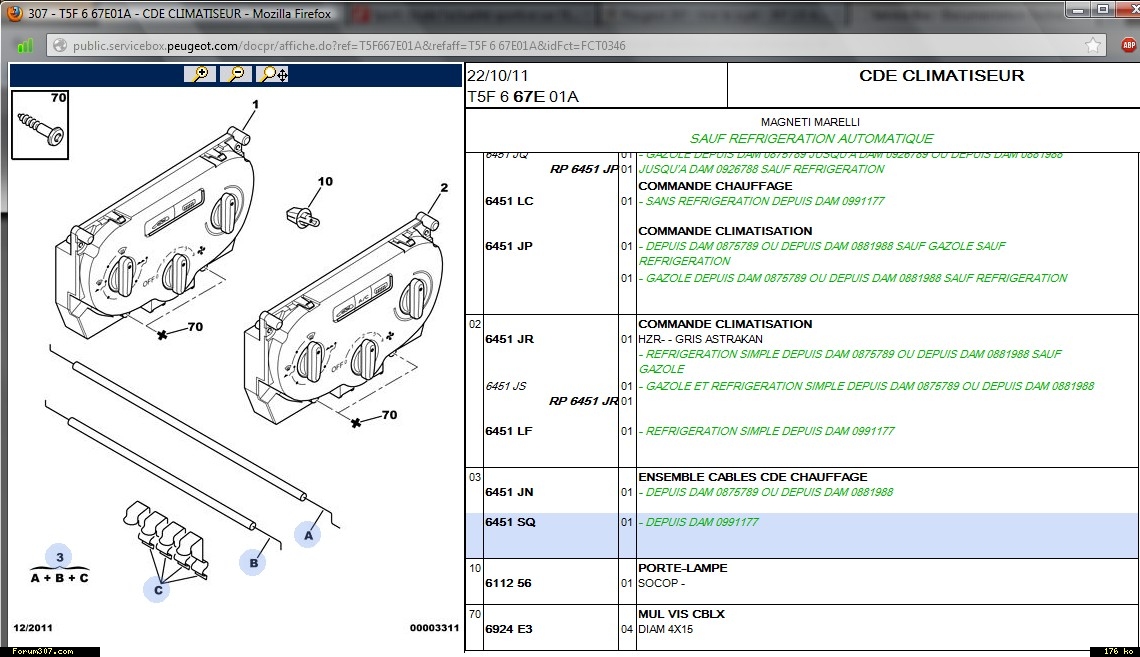Click the zoom out magnifier icon
The height and width of the screenshot is (657, 1140).
click(236, 74)
